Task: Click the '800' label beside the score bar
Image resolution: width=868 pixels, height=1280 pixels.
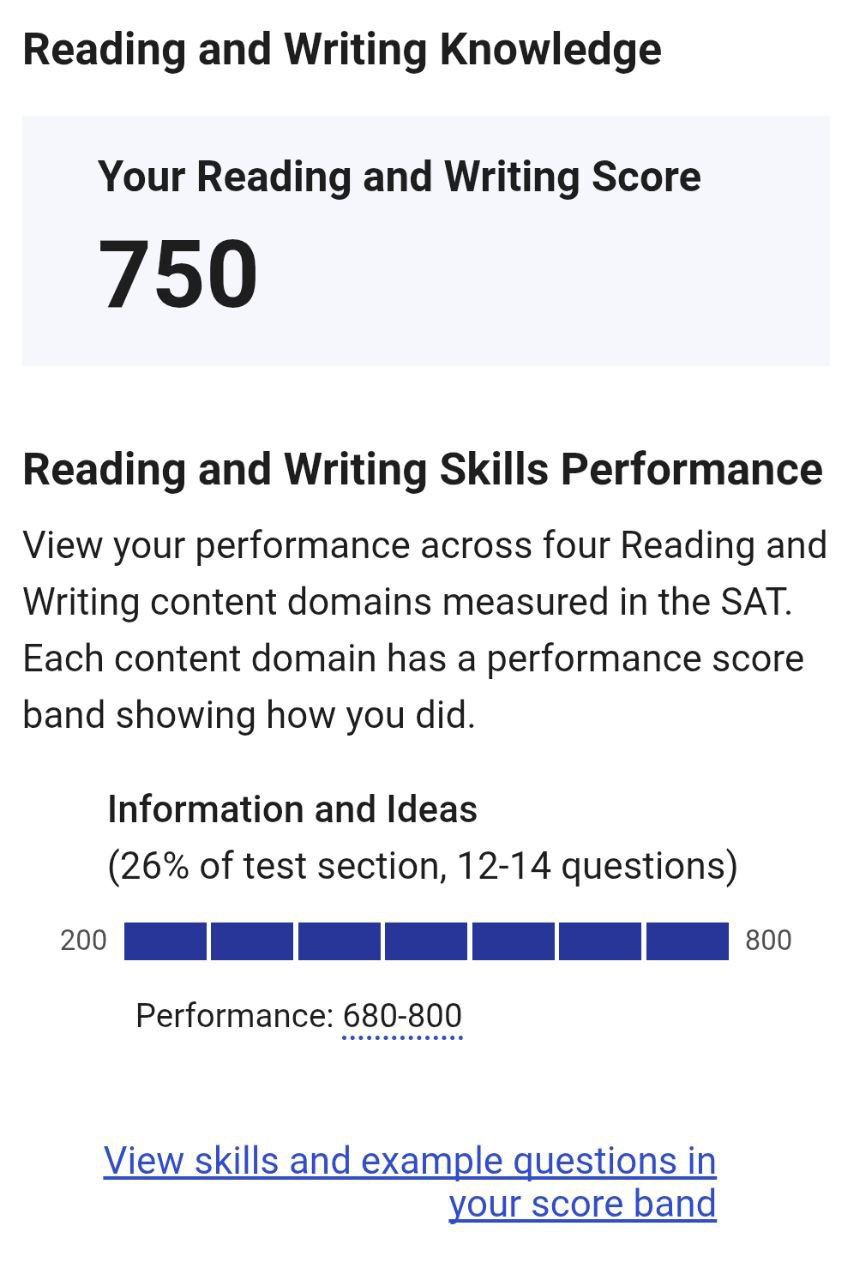Action: (x=768, y=939)
